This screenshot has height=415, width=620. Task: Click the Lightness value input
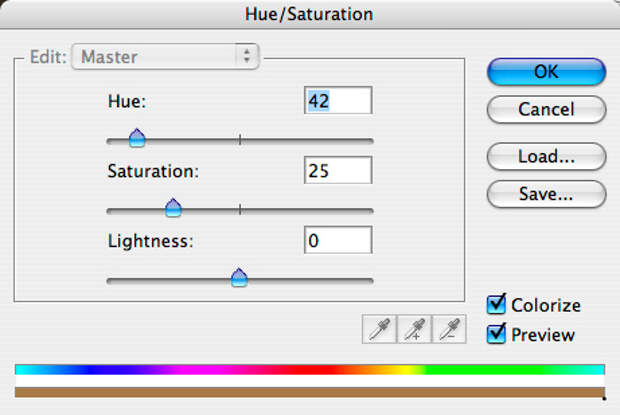[x=338, y=240]
